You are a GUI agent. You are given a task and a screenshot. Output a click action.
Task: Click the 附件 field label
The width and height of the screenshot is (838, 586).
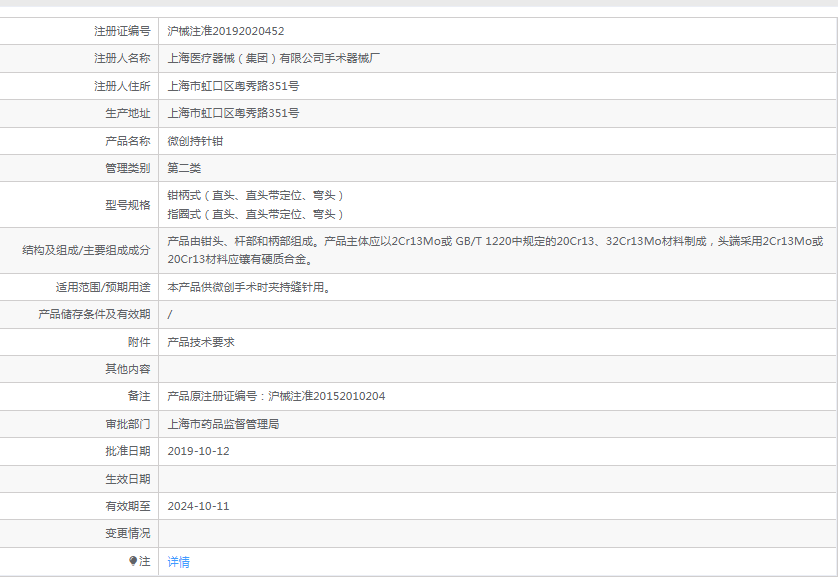pyautogui.click(x=139, y=342)
